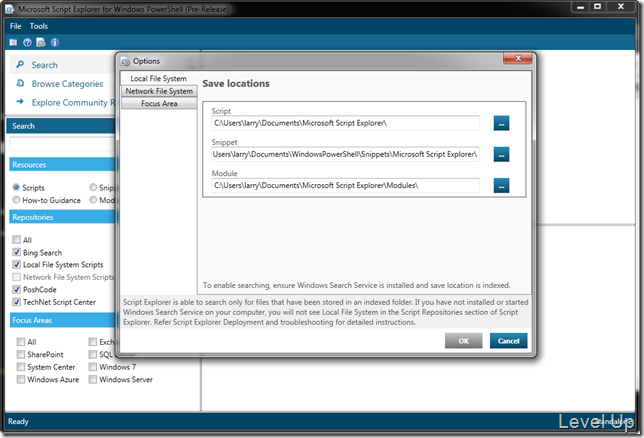The height and width of the screenshot is (438, 644).
Task: Select the Snippets resource radio button
Action: [x=93, y=187]
